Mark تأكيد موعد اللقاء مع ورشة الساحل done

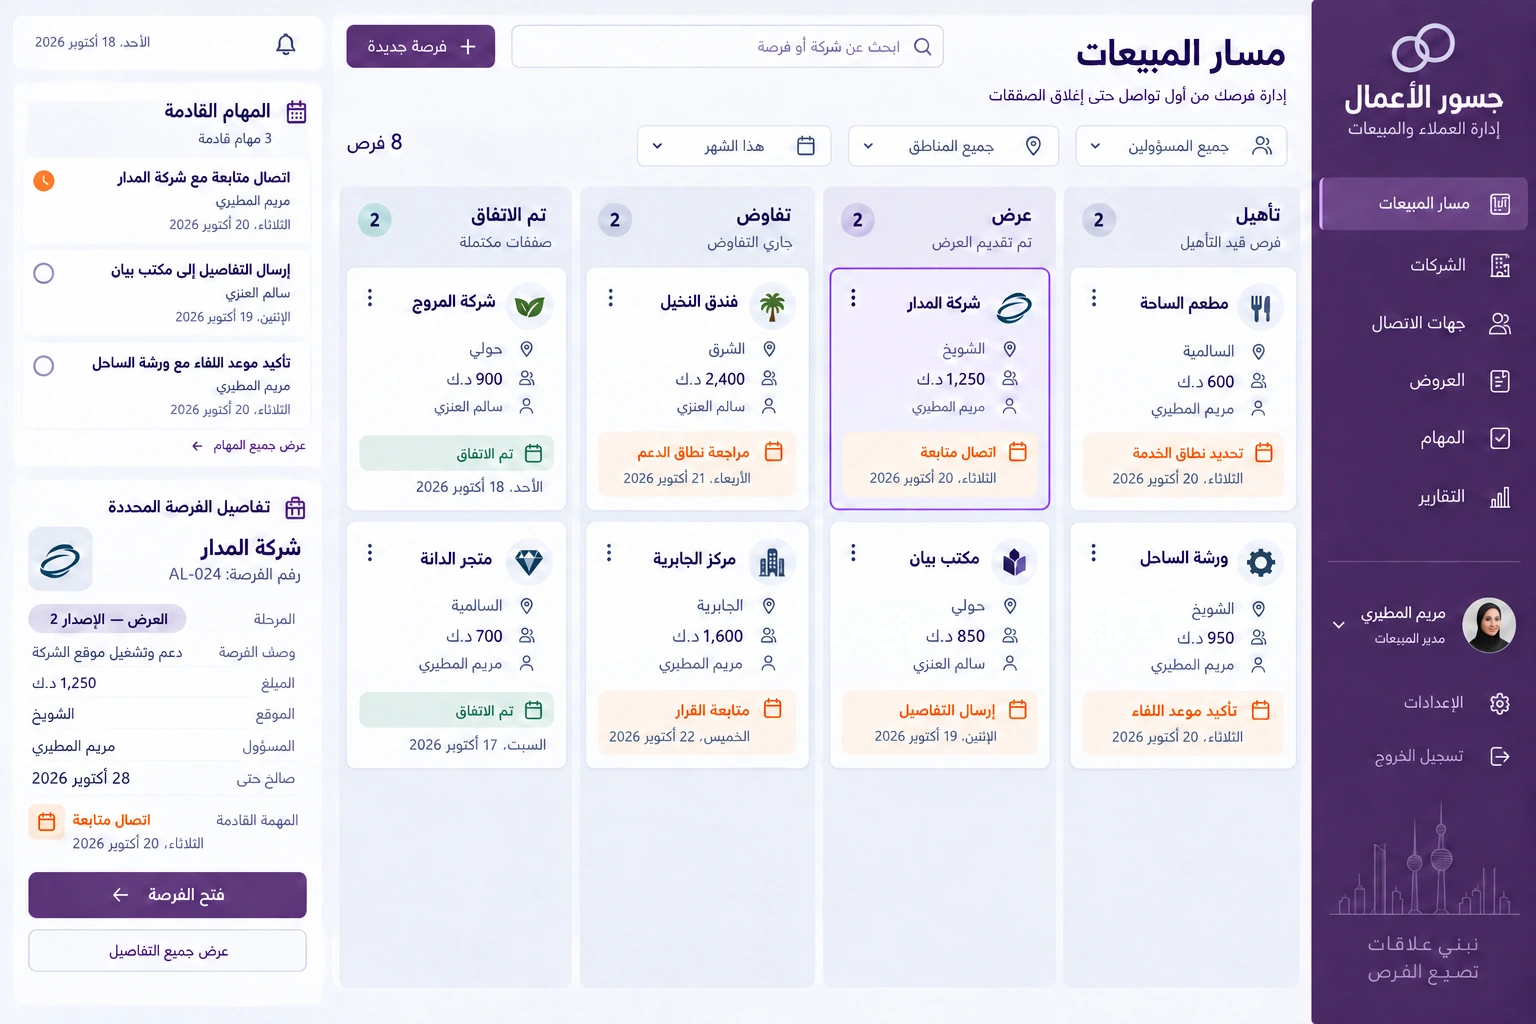(44, 366)
